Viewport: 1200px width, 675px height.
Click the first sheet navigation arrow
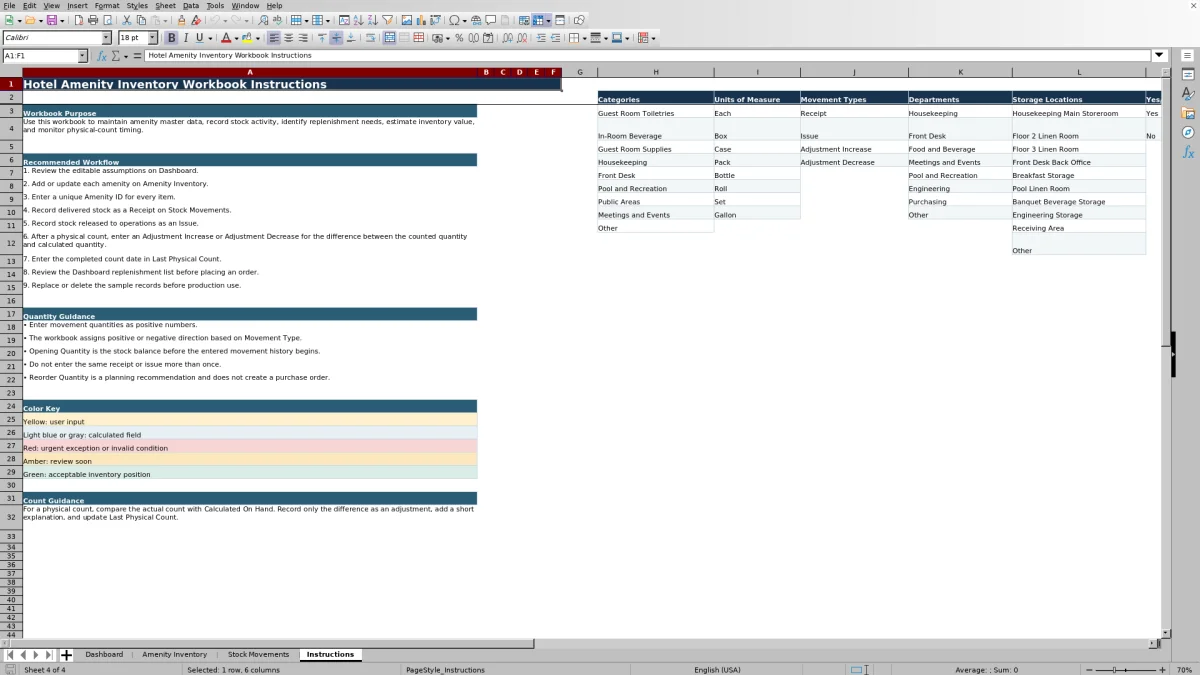(9, 655)
